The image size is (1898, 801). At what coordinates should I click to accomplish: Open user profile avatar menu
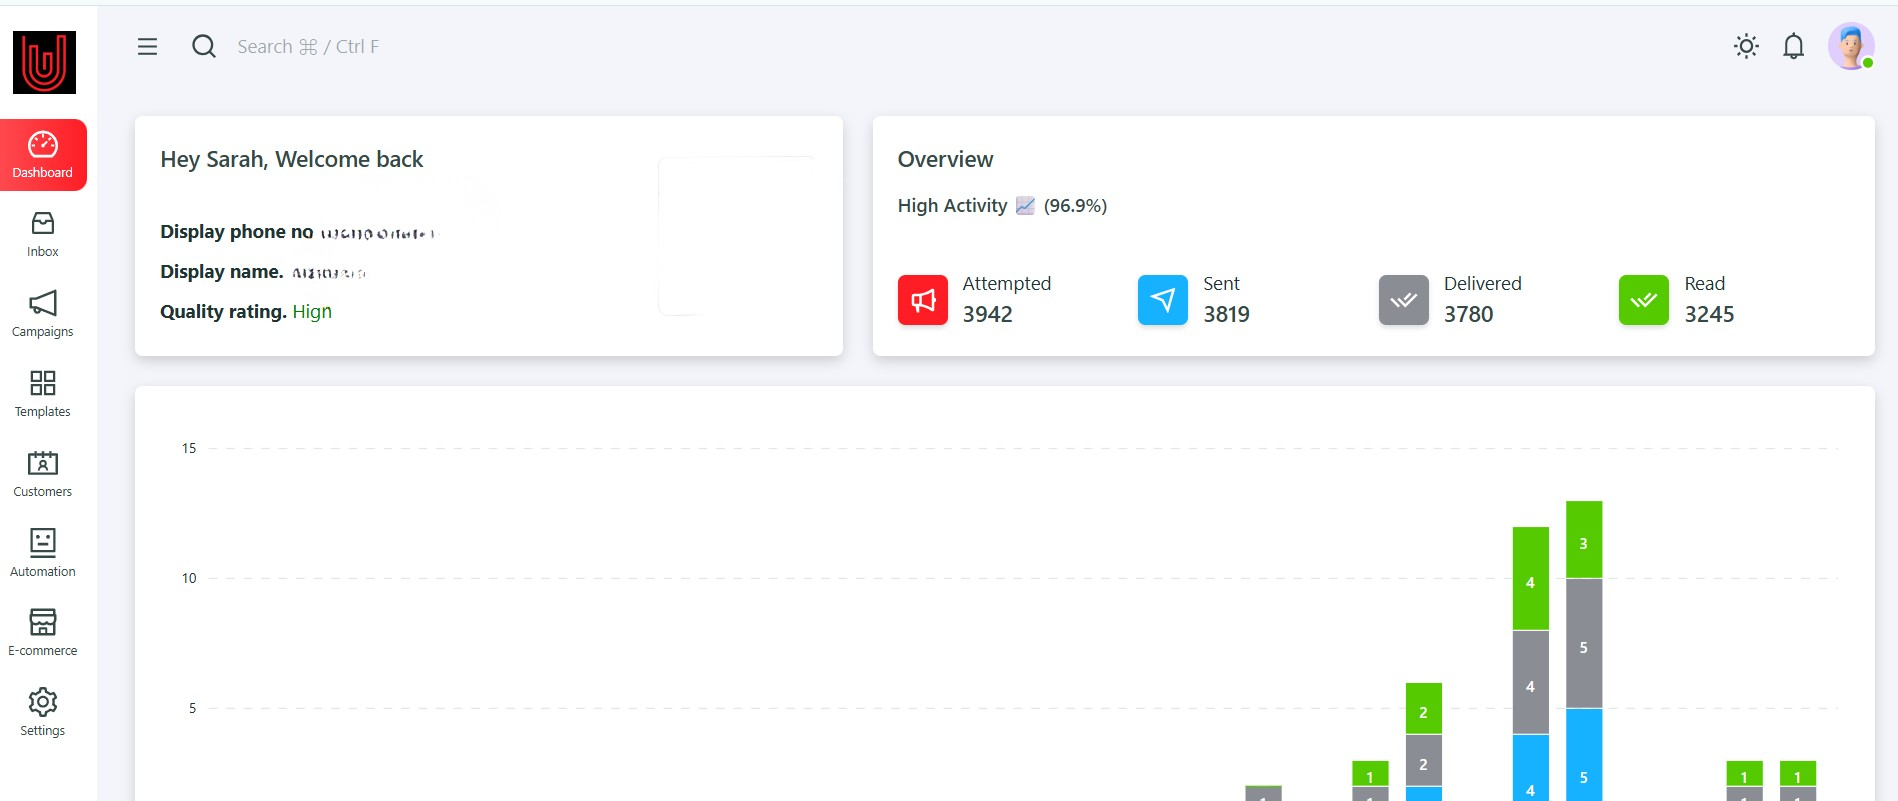pyautogui.click(x=1850, y=46)
